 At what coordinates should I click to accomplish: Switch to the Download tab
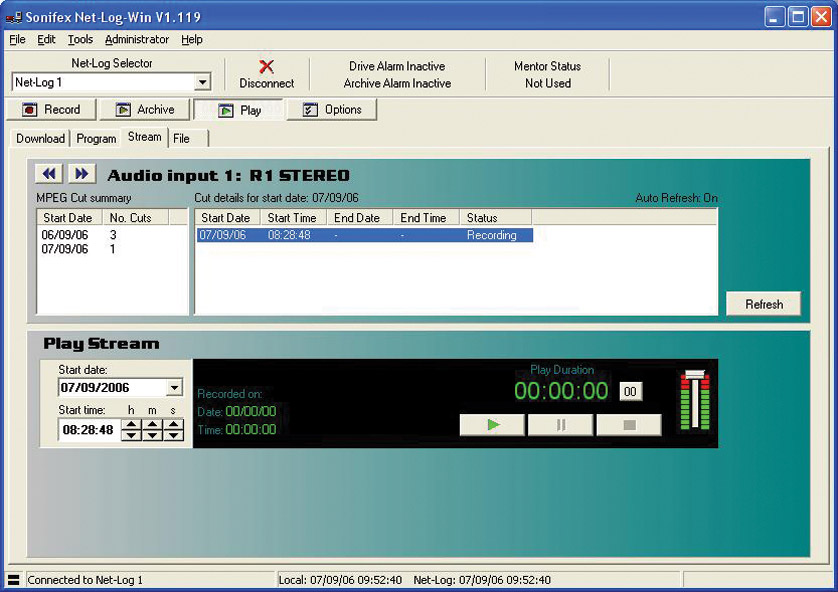tap(40, 139)
